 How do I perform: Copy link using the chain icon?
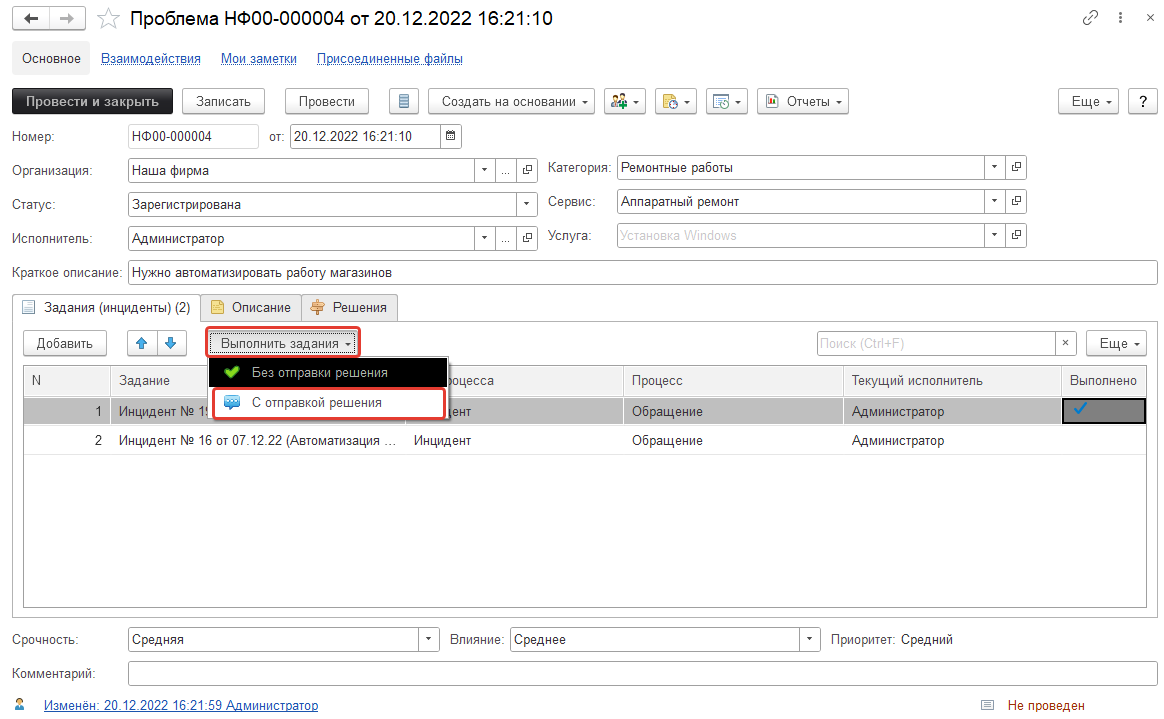coord(1090,19)
